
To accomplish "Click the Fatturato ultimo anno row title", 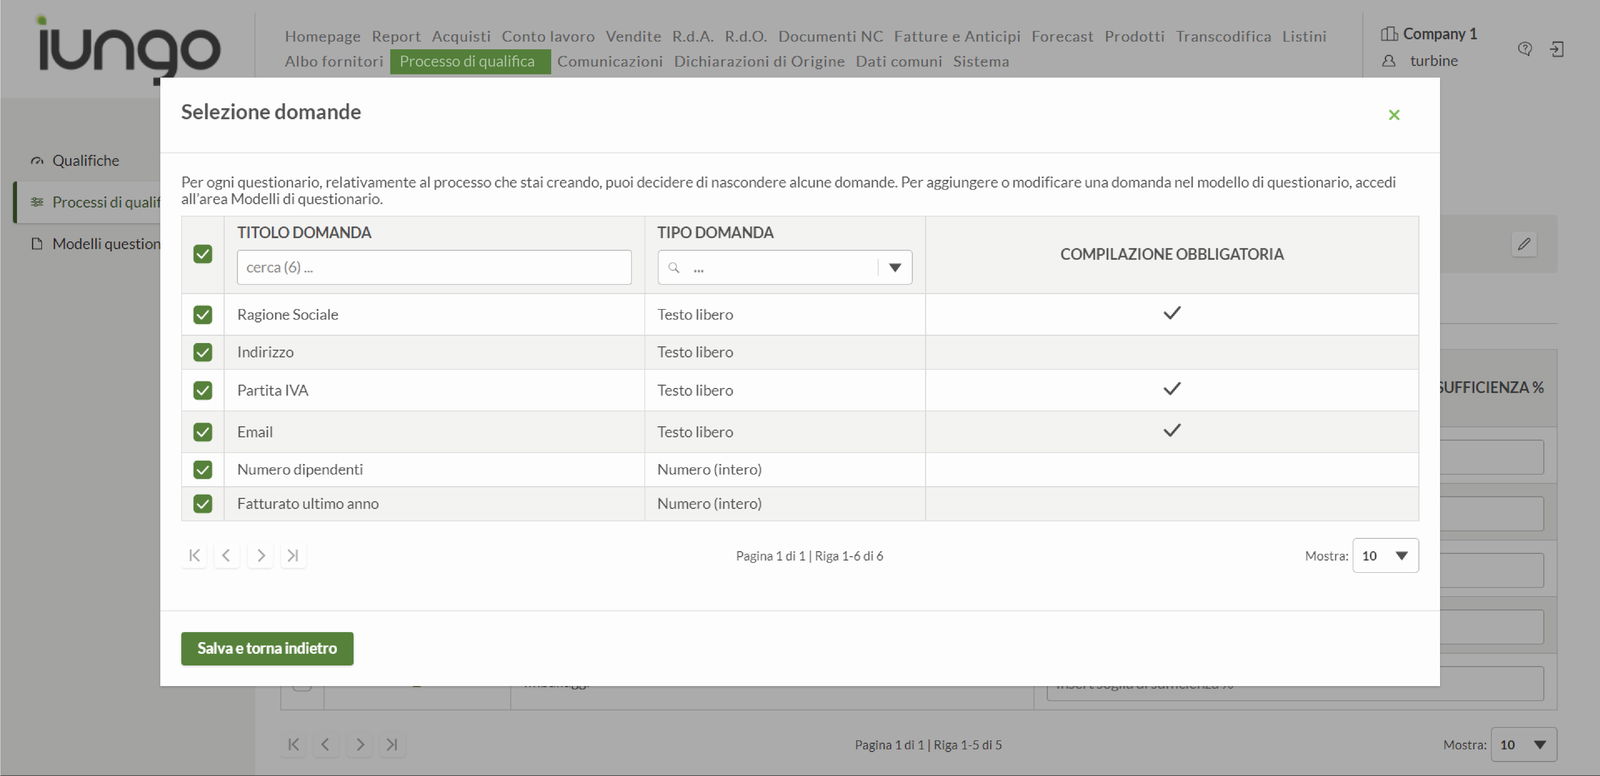I will point(308,504).
